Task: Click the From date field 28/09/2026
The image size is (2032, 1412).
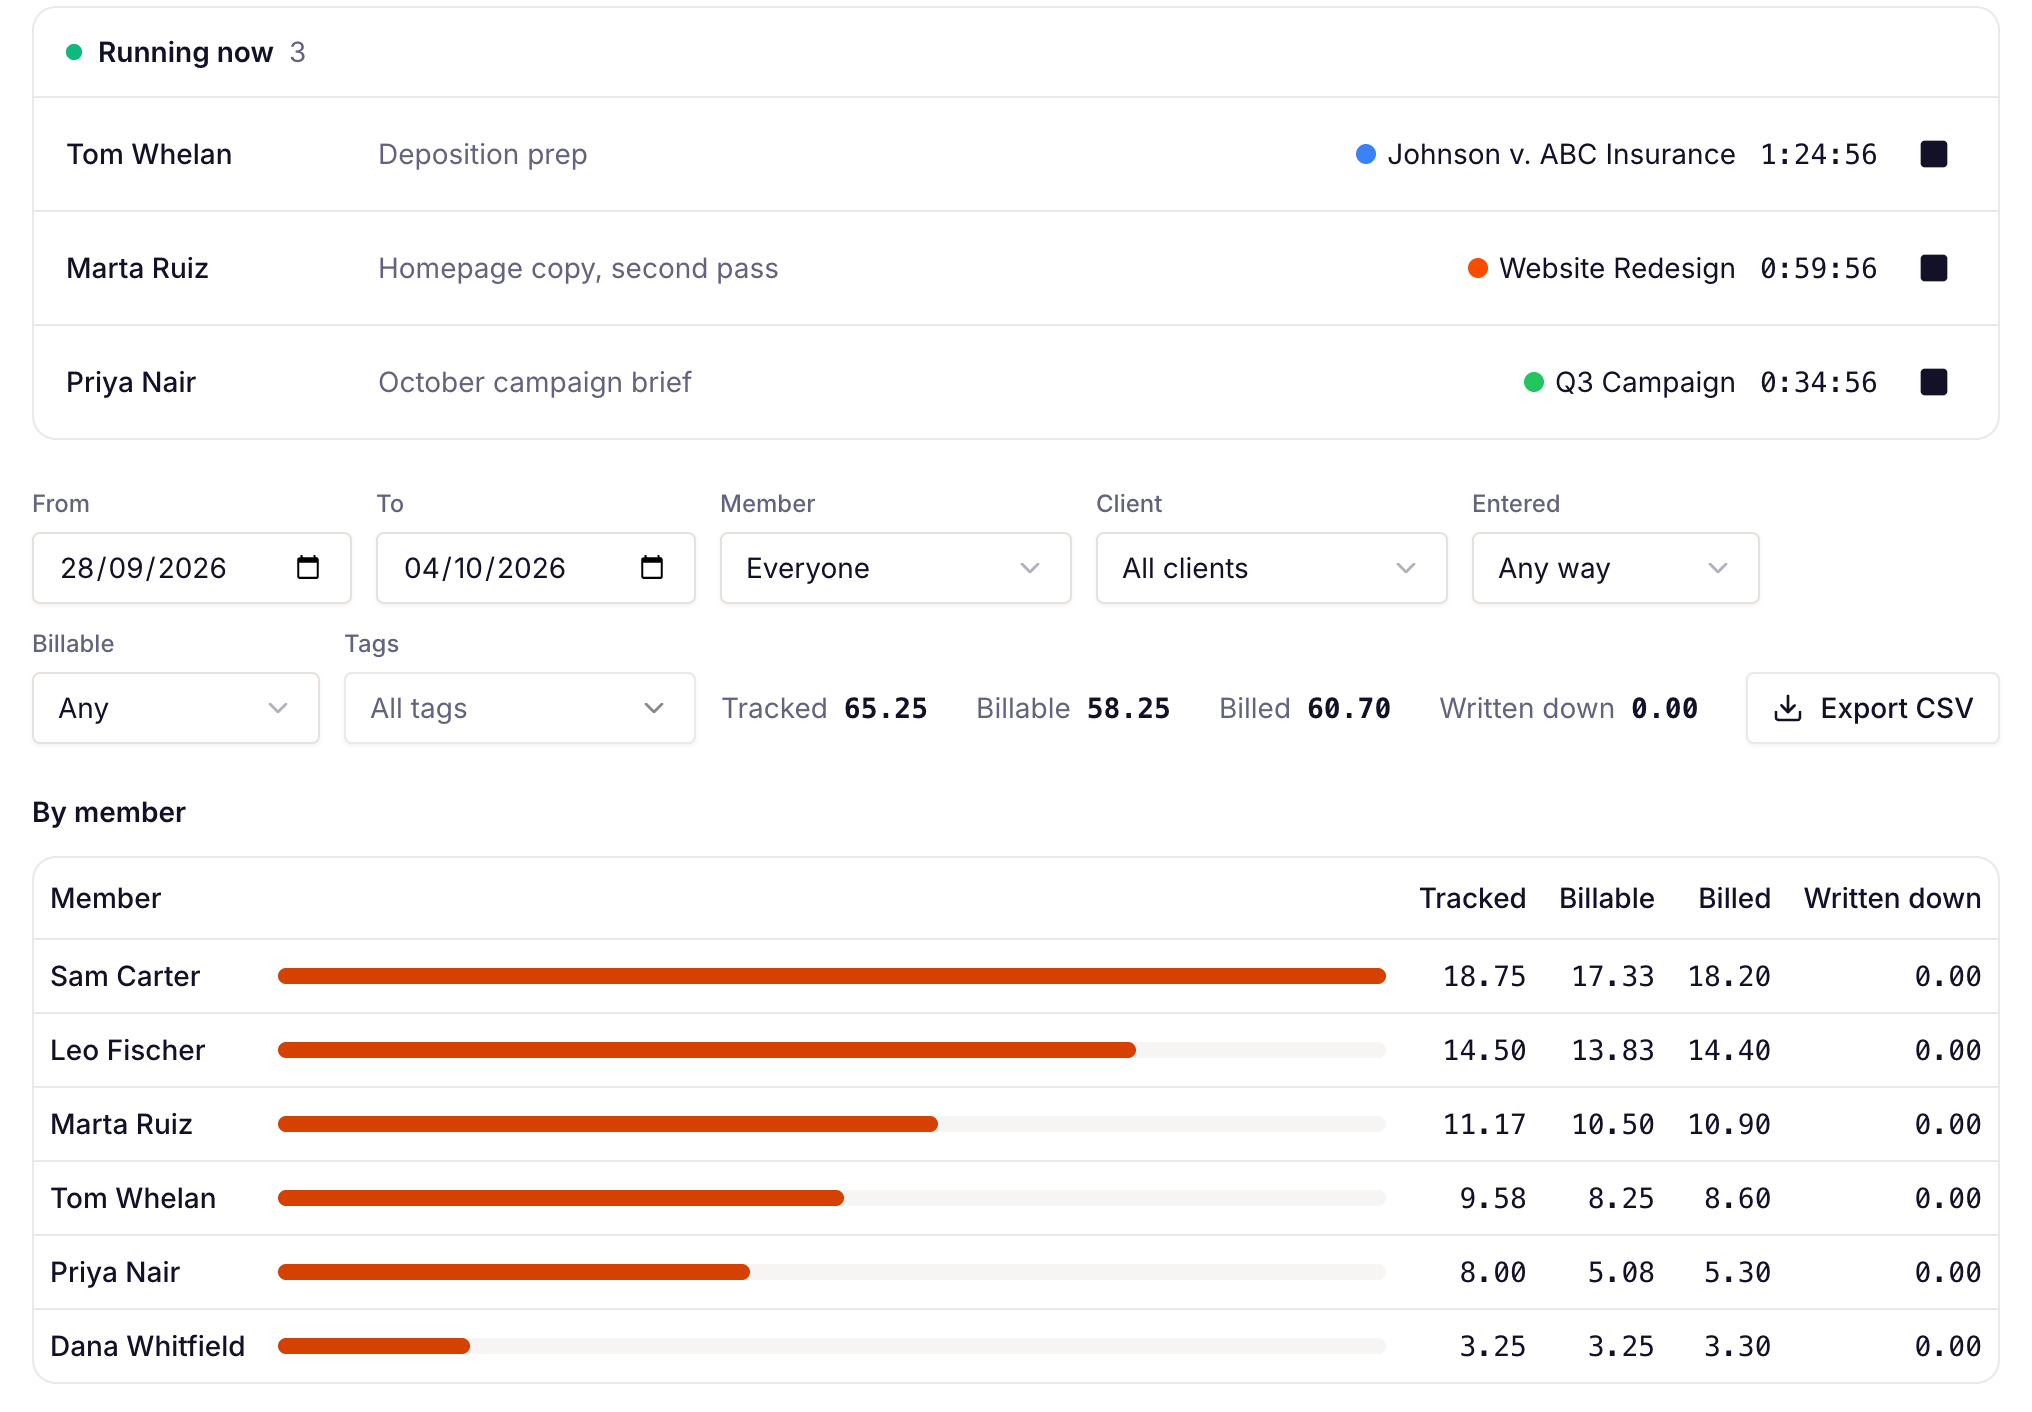Action: coord(191,568)
